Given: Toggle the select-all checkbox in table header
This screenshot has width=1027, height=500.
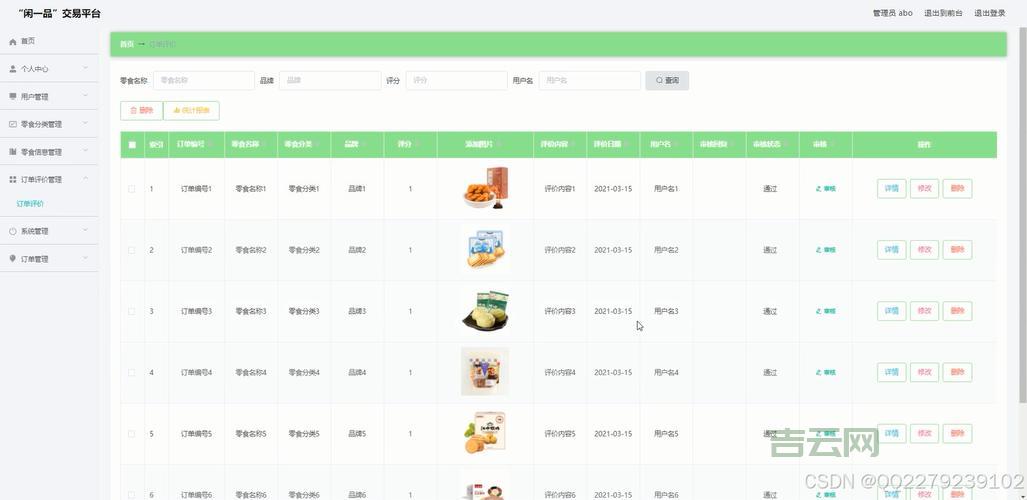Looking at the screenshot, I should (x=132, y=145).
